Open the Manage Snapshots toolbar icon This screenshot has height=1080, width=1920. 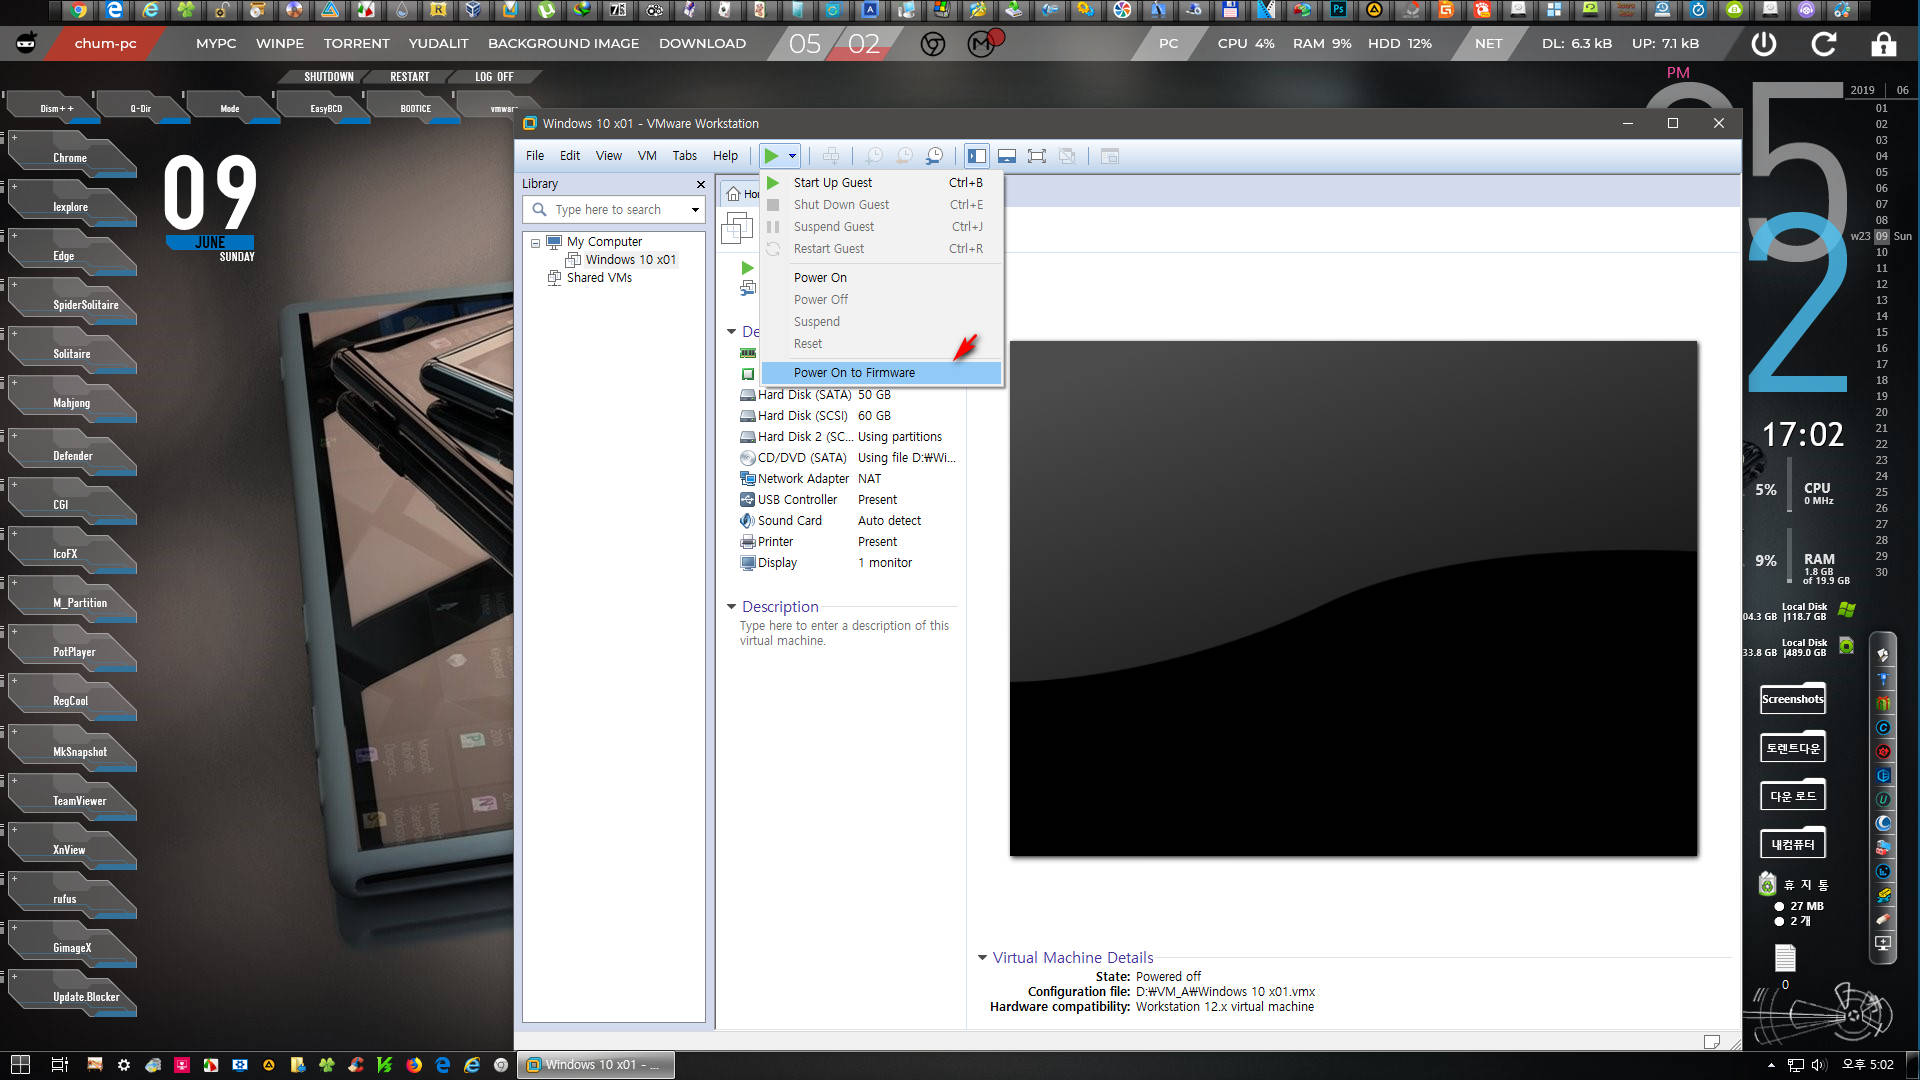pos(934,156)
